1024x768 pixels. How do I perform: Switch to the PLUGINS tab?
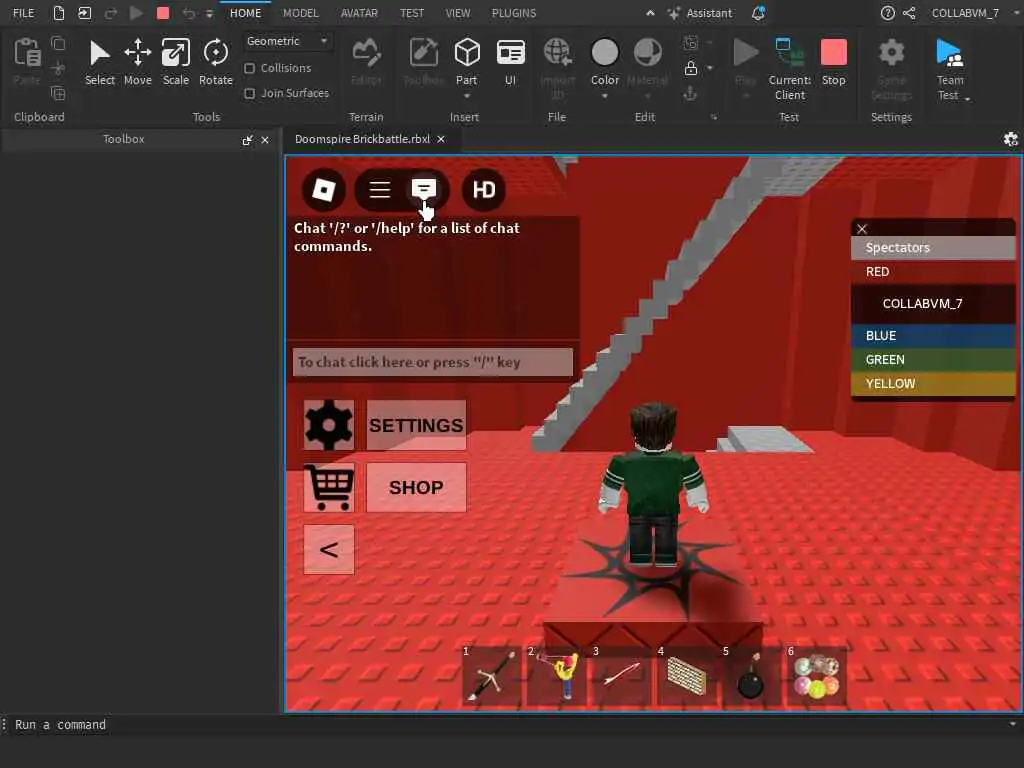pyautogui.click(x=514, y=13)
